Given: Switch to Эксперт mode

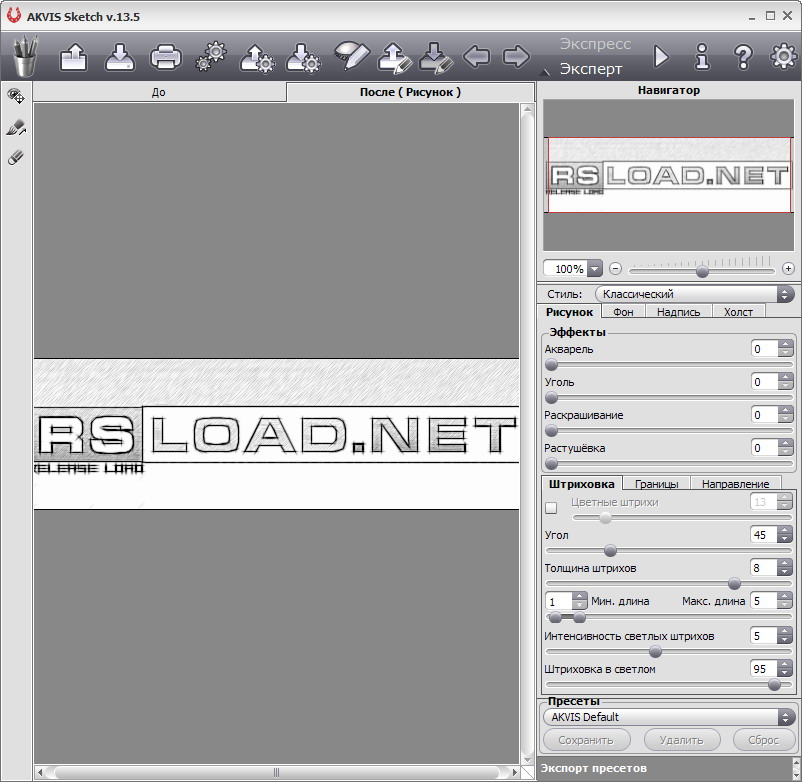Looking at the screenshot, I should point(590,69).
